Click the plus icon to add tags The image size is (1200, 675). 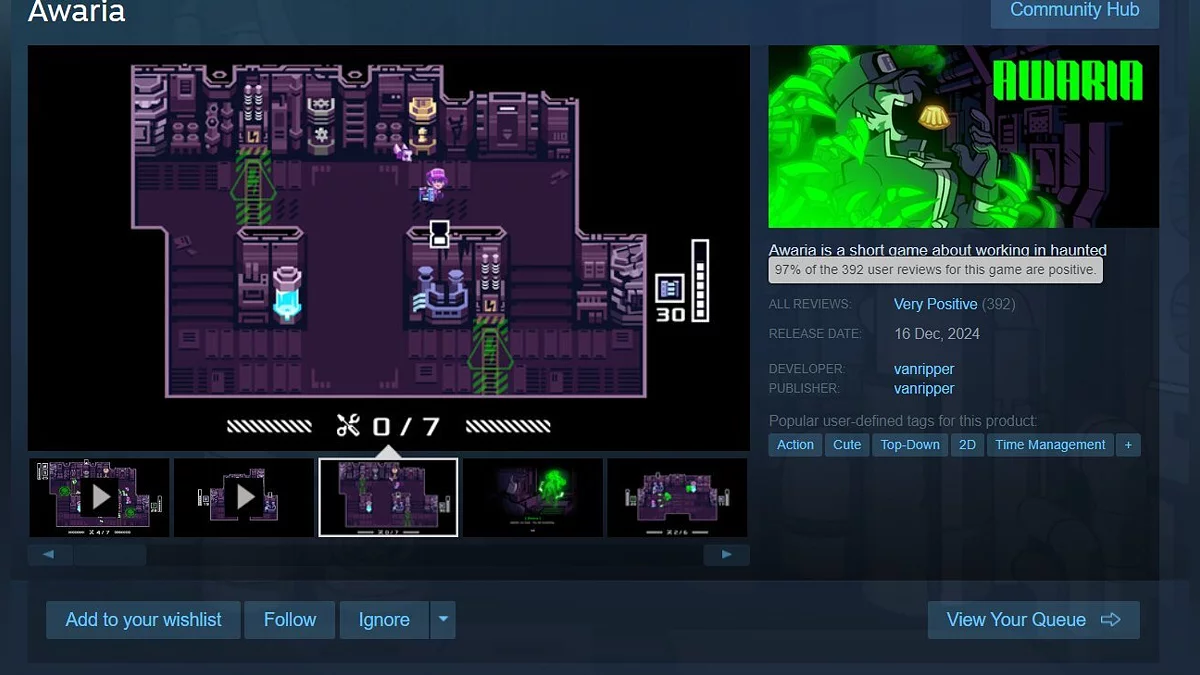pos(1128,445)
